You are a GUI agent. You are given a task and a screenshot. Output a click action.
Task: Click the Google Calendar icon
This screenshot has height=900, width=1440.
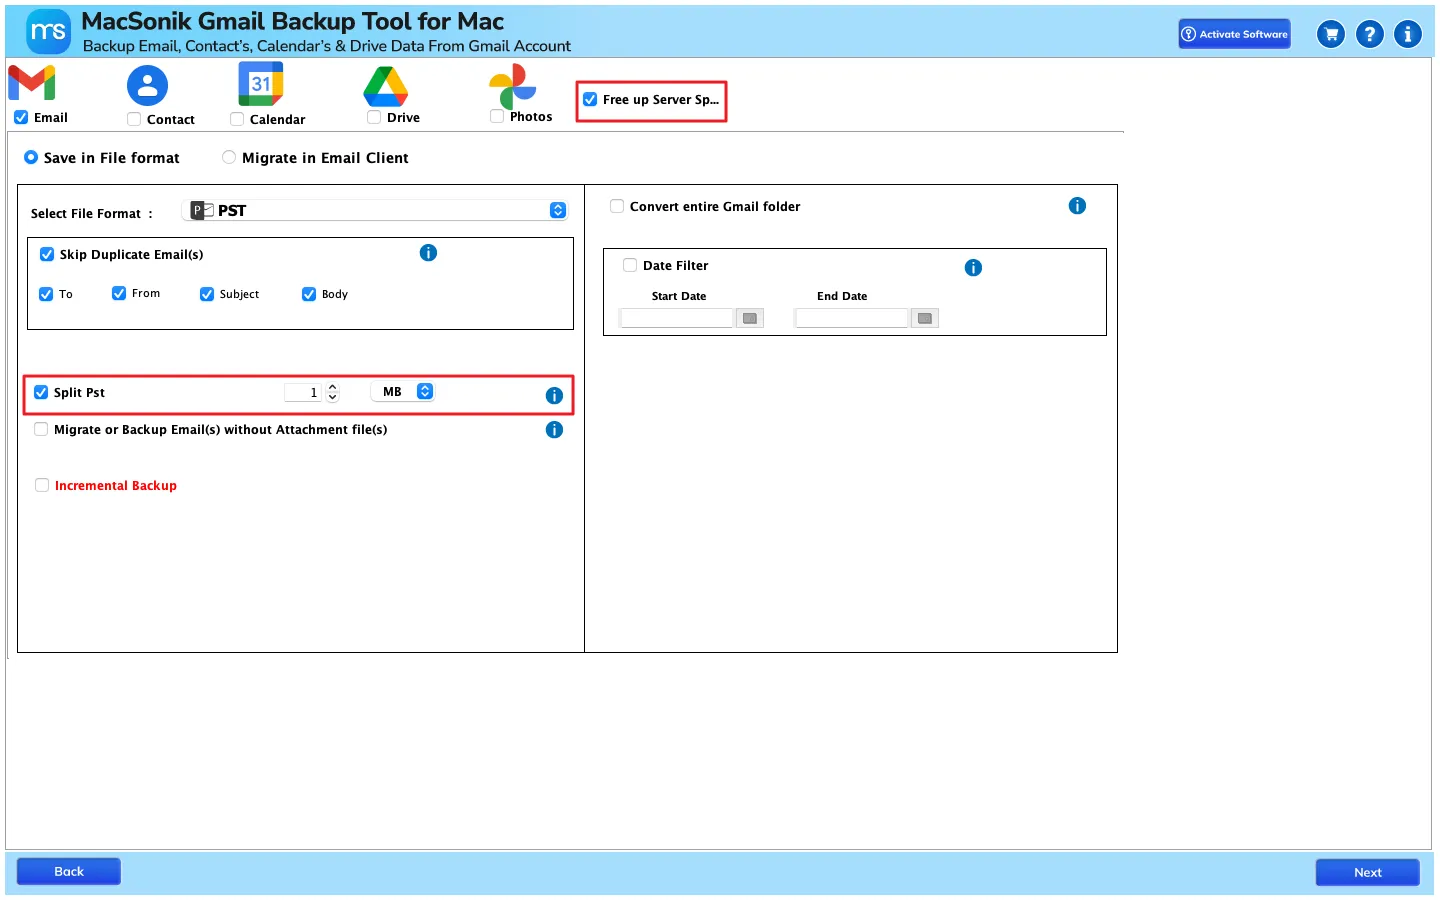pyautogui.click(x=261, y=84)
